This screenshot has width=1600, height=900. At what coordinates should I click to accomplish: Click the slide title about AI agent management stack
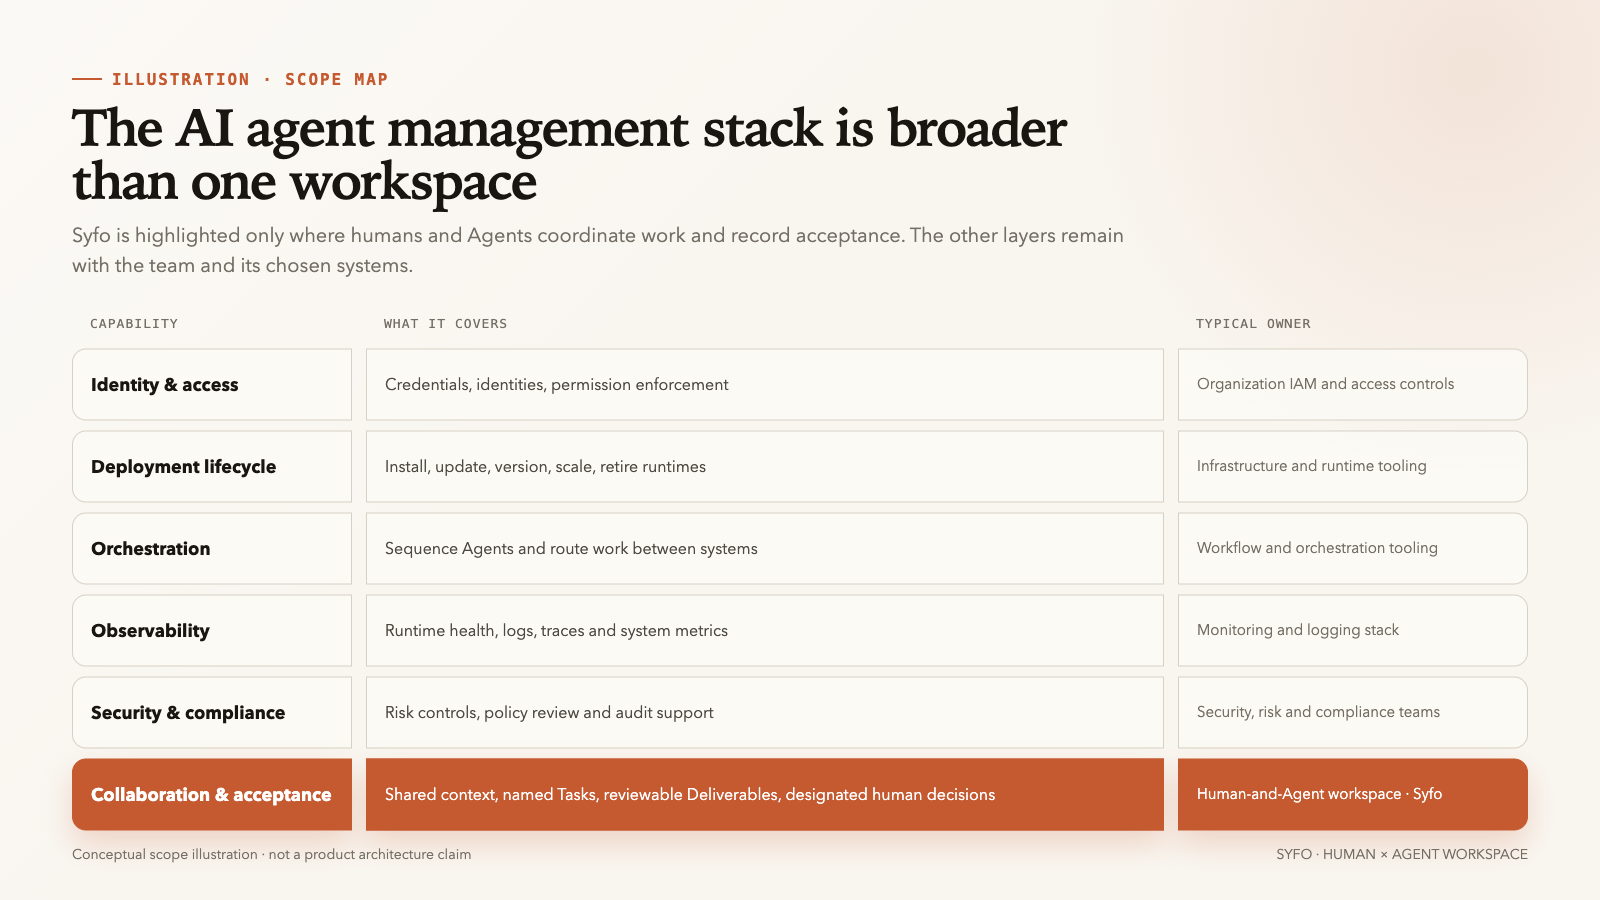pos(569,155)
